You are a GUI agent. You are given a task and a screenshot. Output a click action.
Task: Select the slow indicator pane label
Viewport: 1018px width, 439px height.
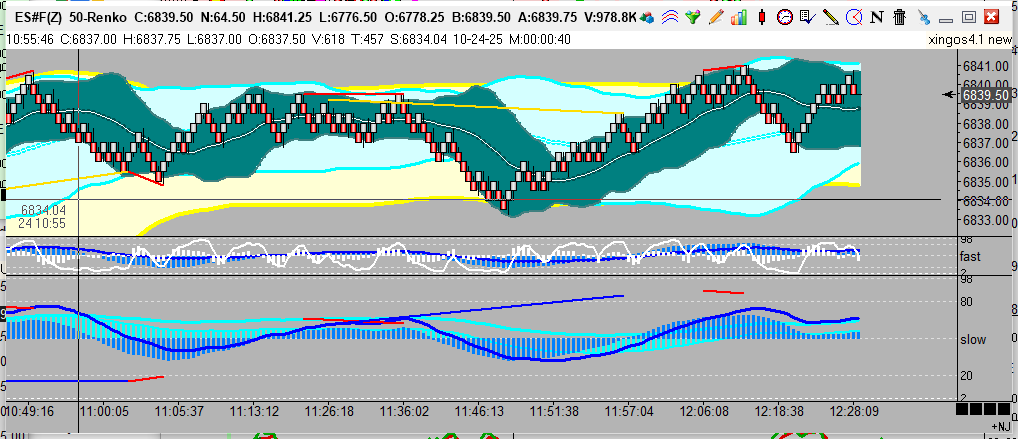click(x=972, y=339)
